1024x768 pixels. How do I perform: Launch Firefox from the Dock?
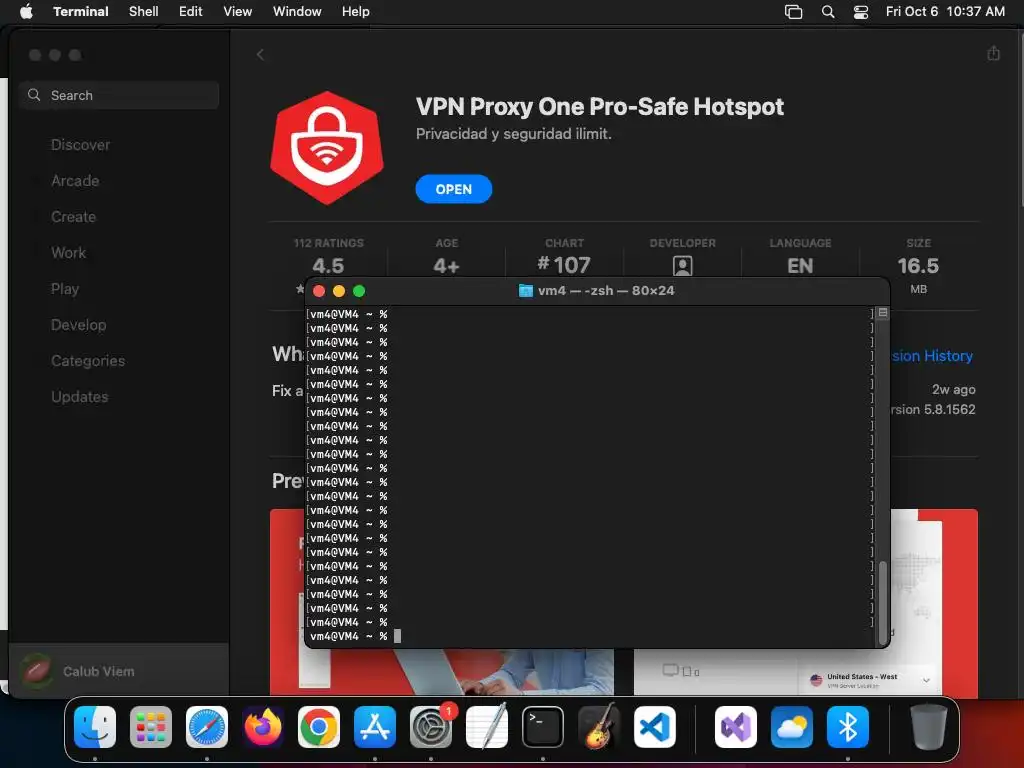pos(263,727)
